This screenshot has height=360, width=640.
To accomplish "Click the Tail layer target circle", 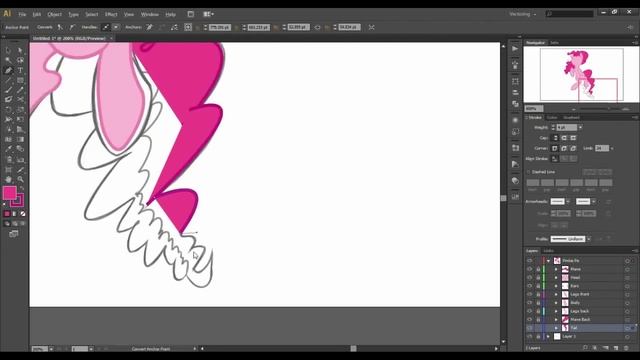I will point(627,328).
